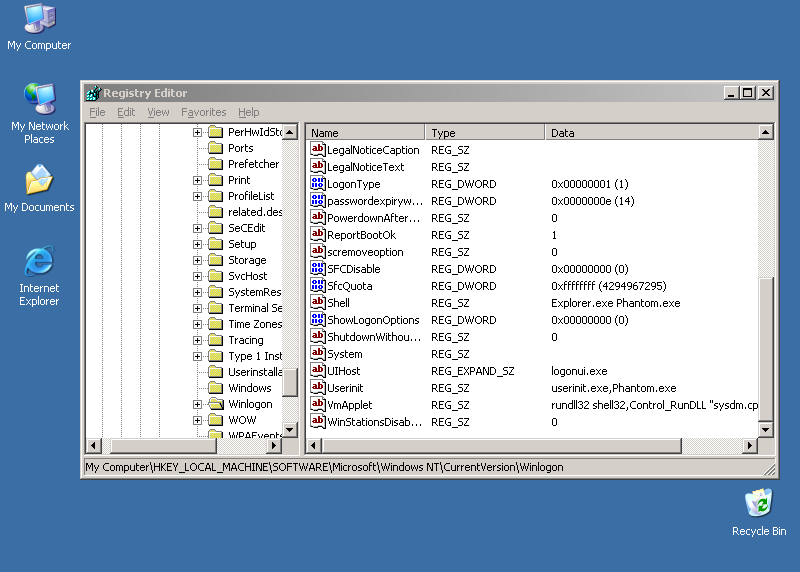This screenshot has width=800, height=572.
Task: Select the Userinstalla key in tree
Action: pos(254,372)
